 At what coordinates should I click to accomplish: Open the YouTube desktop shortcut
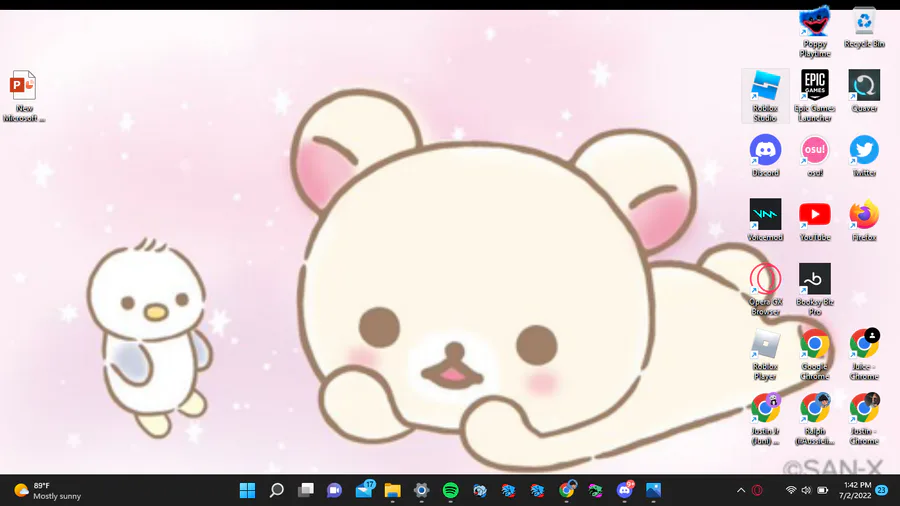pyautogui.click(x=814, y=220)
